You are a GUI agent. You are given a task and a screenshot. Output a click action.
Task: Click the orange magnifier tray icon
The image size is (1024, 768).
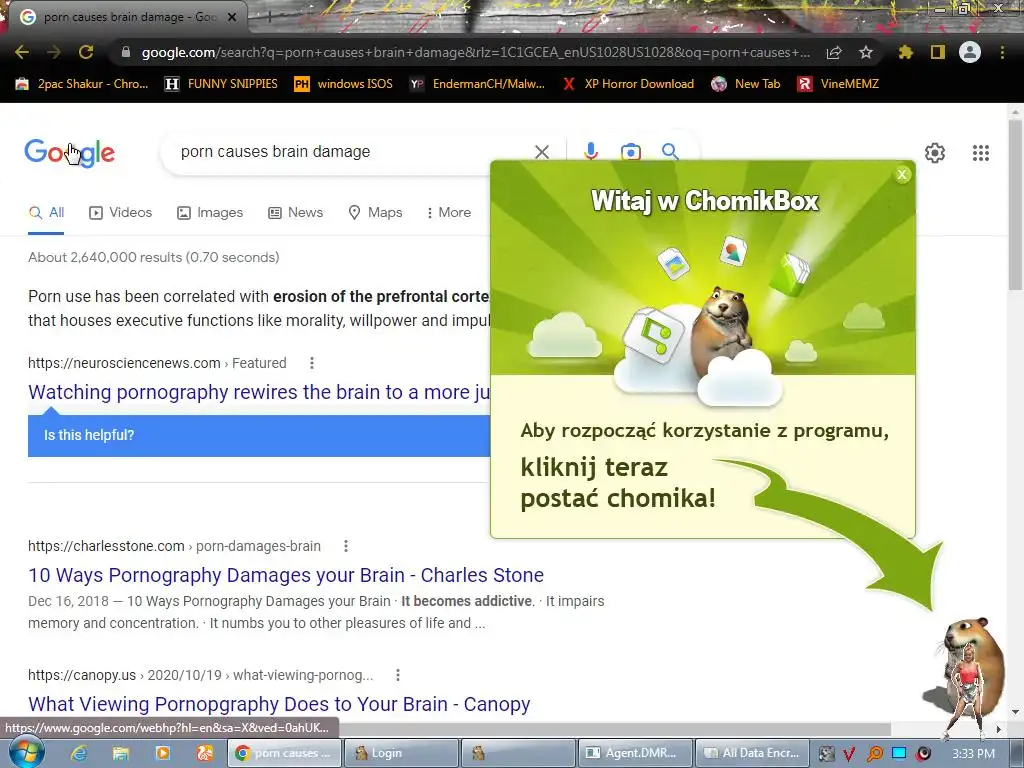point(875,754)
